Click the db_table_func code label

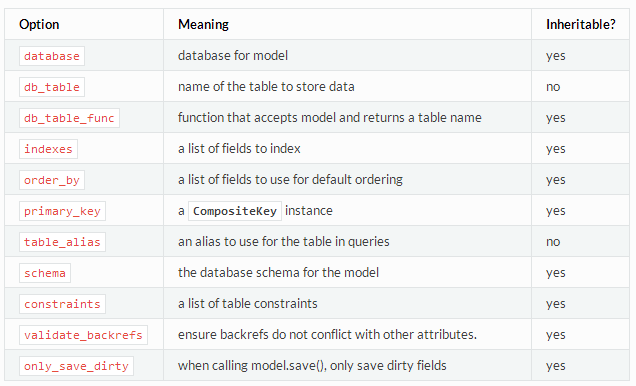click(69, 118)
